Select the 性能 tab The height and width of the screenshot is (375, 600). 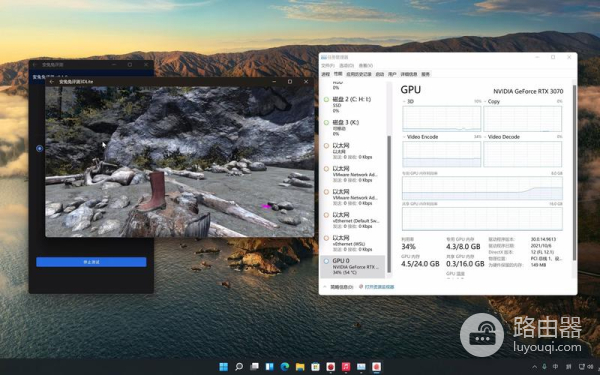338,74
